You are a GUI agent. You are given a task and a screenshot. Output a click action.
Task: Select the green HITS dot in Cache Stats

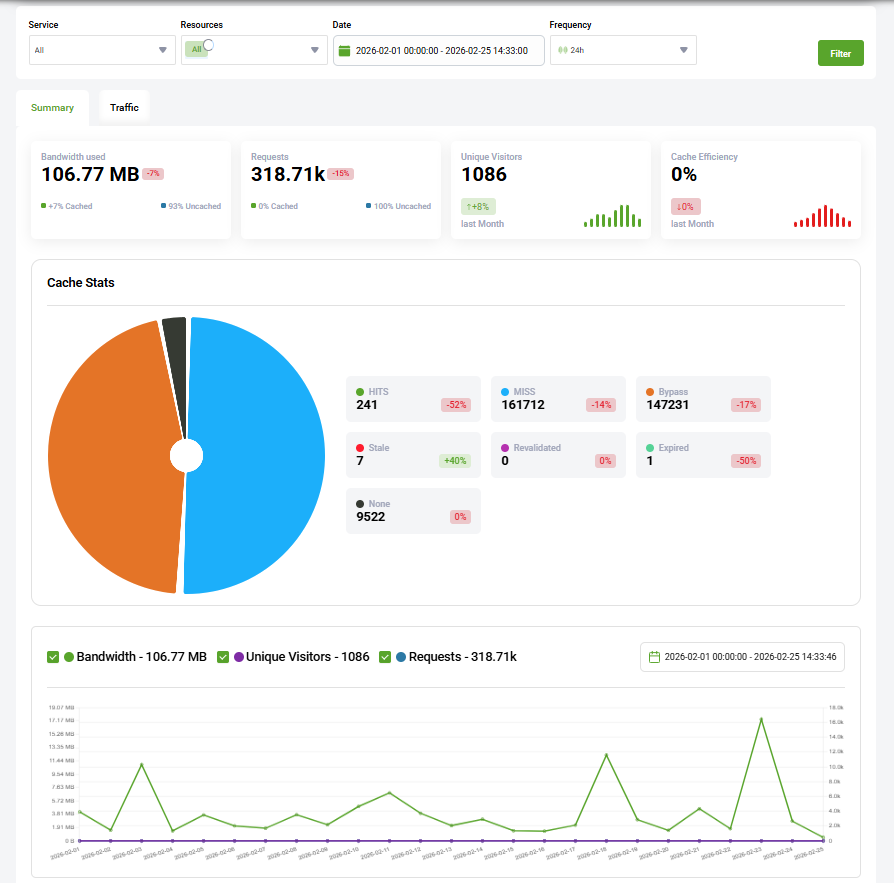(x=360, y=392)
